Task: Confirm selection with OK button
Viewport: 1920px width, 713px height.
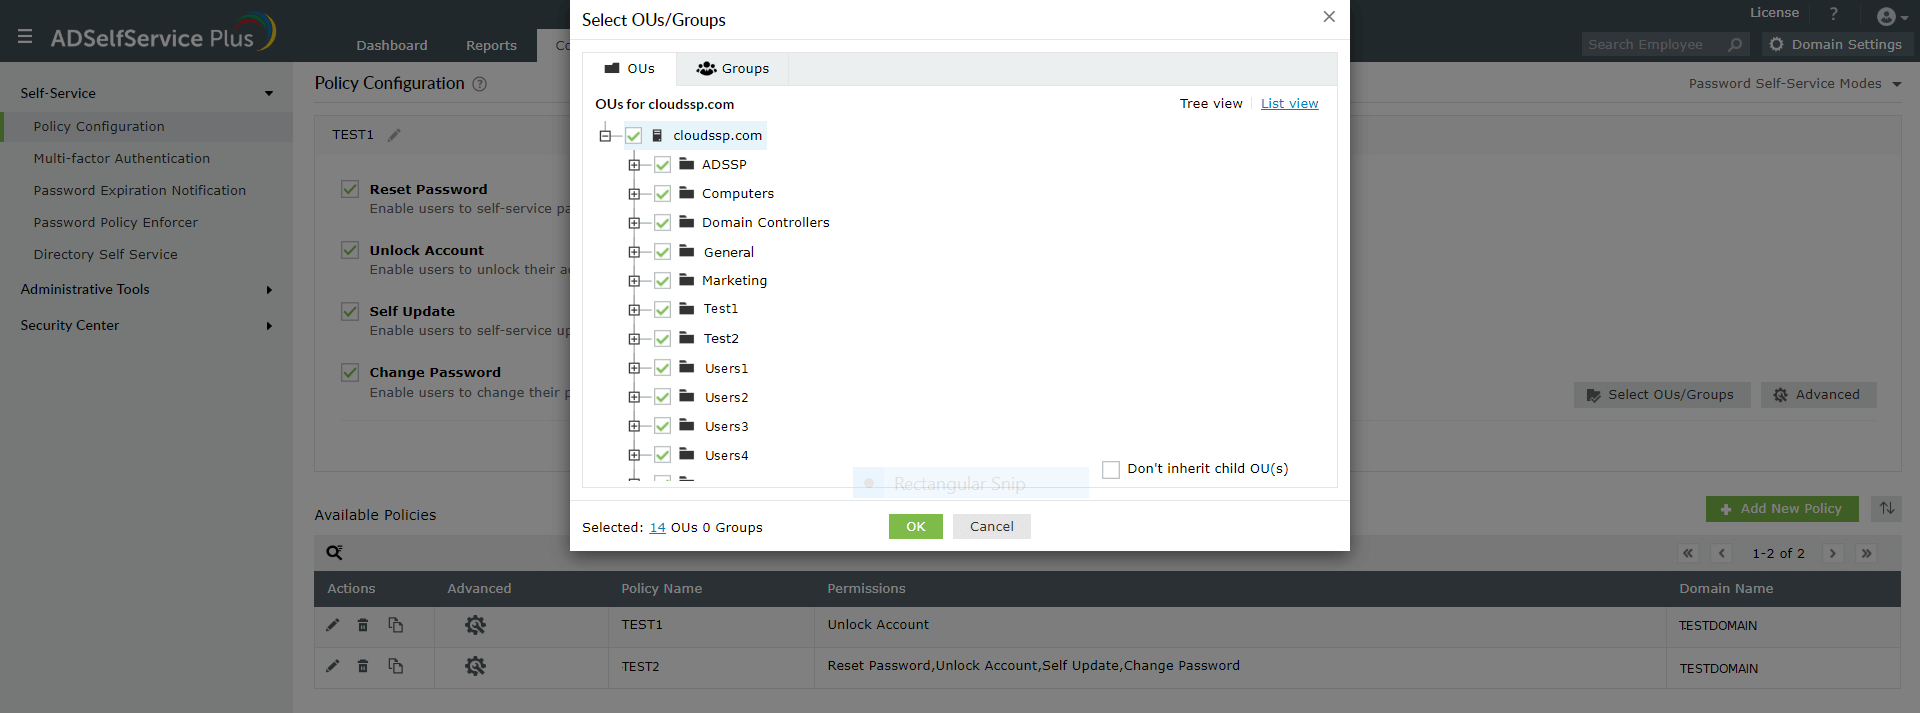Action: tap(916, 526)
